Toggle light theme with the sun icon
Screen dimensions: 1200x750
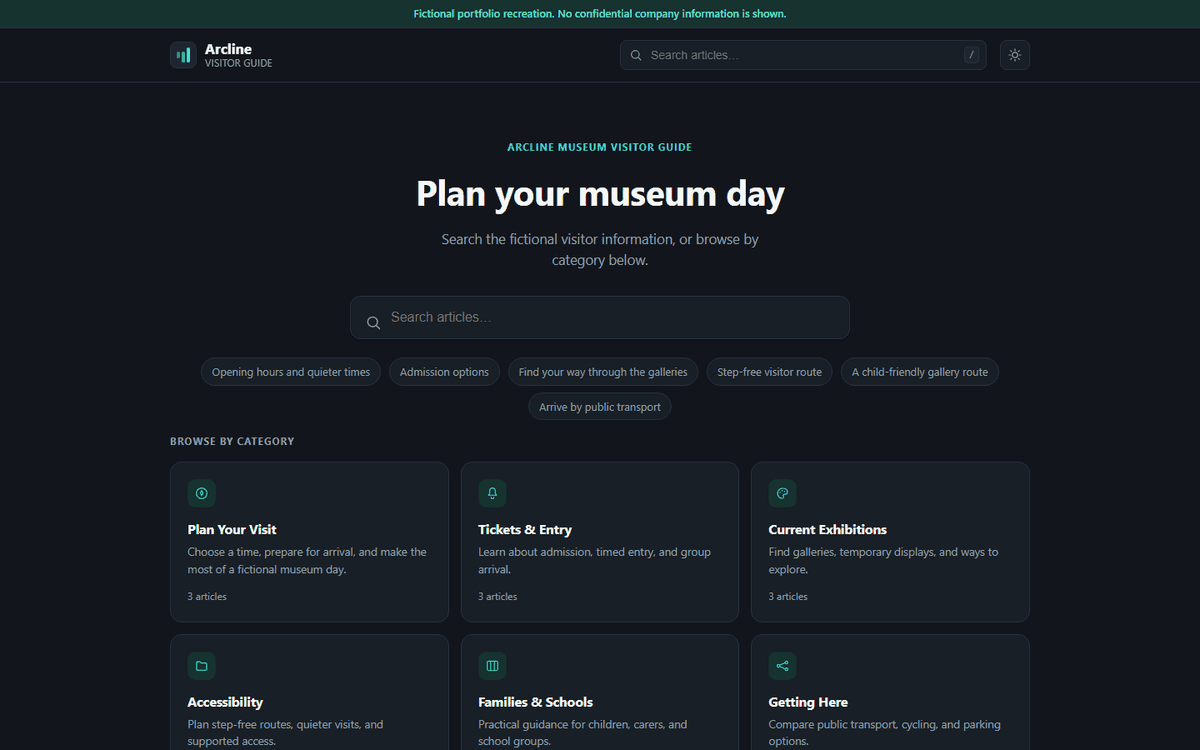point(1015,55)
